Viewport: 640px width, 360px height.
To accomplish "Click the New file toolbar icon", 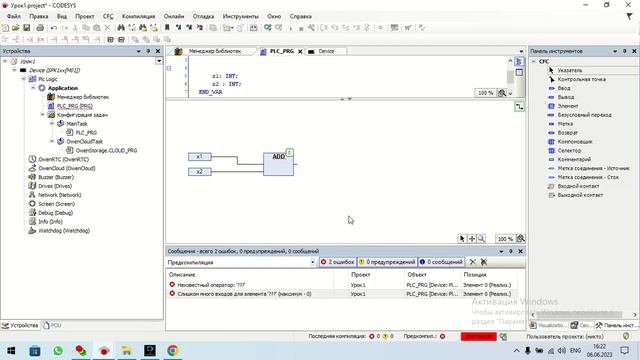I will tap(6, 28).
